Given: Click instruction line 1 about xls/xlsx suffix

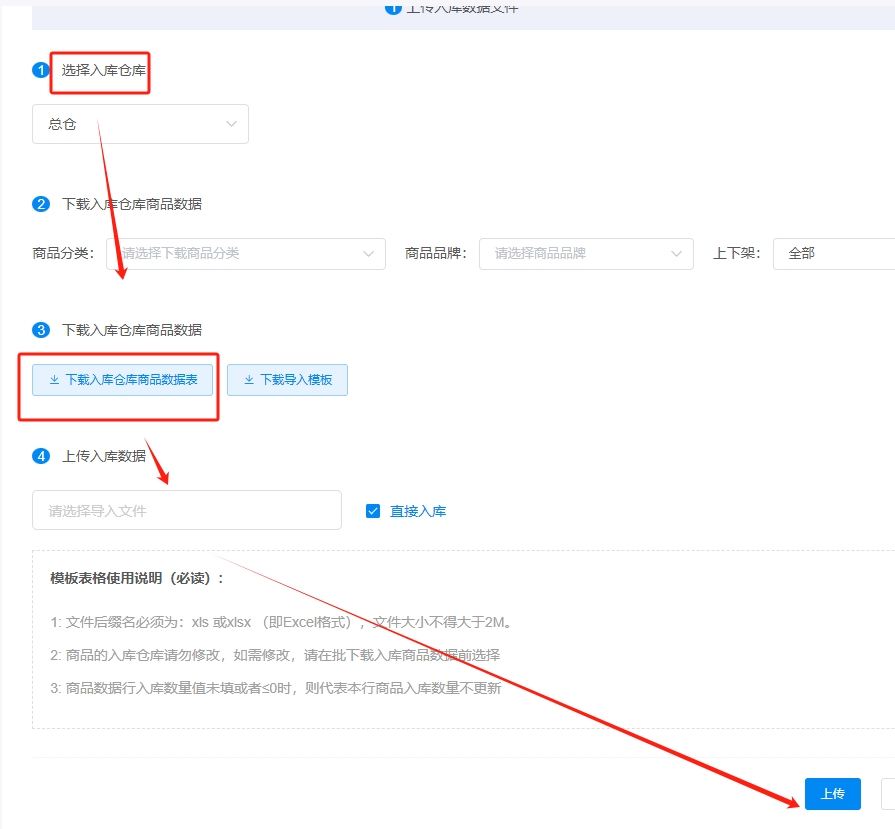Looking at the screenshot, I should click(x=282, y=623).
